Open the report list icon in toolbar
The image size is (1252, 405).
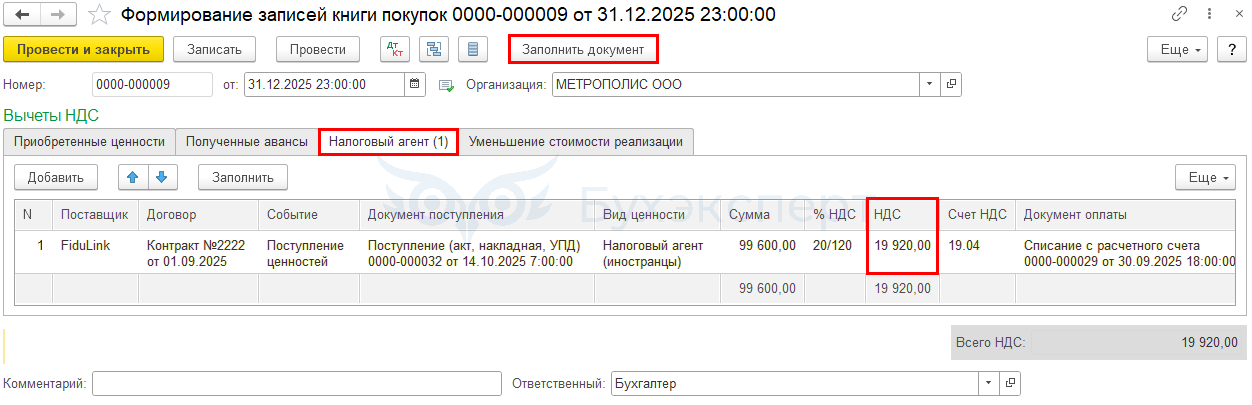(x=473, y=49)
